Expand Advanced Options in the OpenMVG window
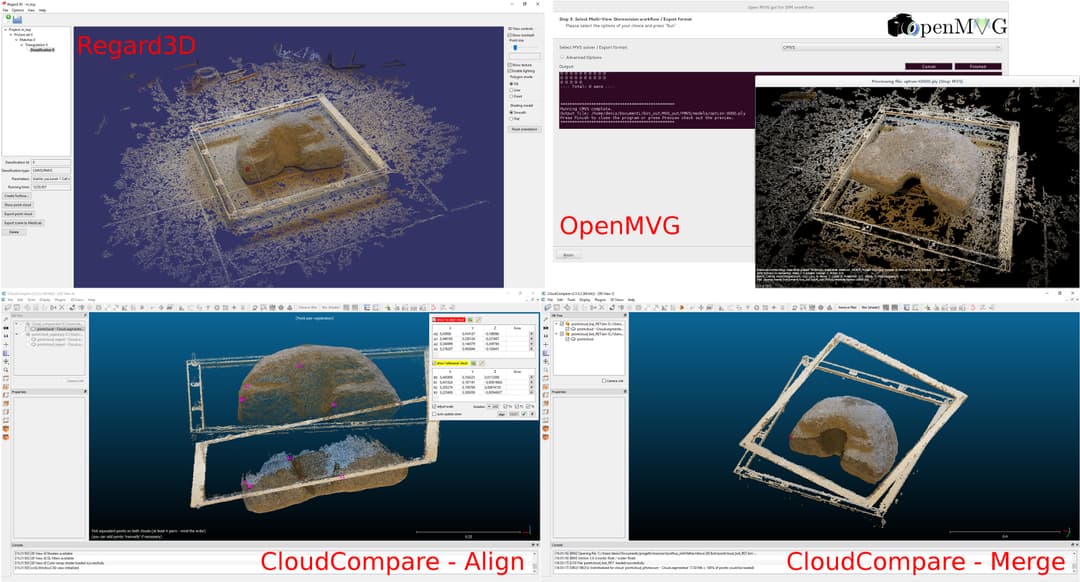The image size is (1080, 582). 563,57
